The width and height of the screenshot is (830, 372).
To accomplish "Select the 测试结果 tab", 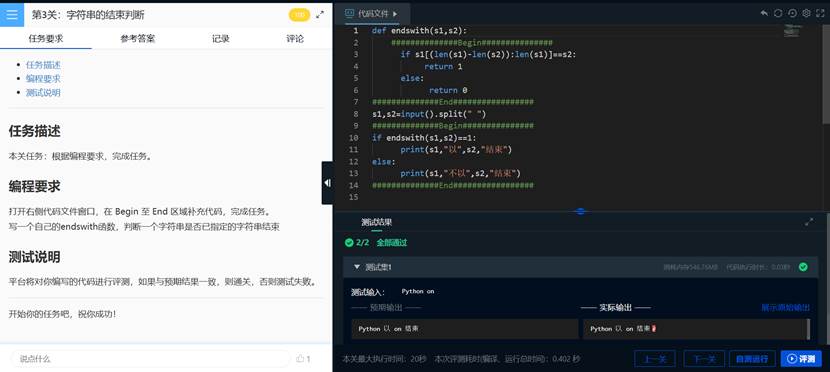I will click(x=376, y=222).
